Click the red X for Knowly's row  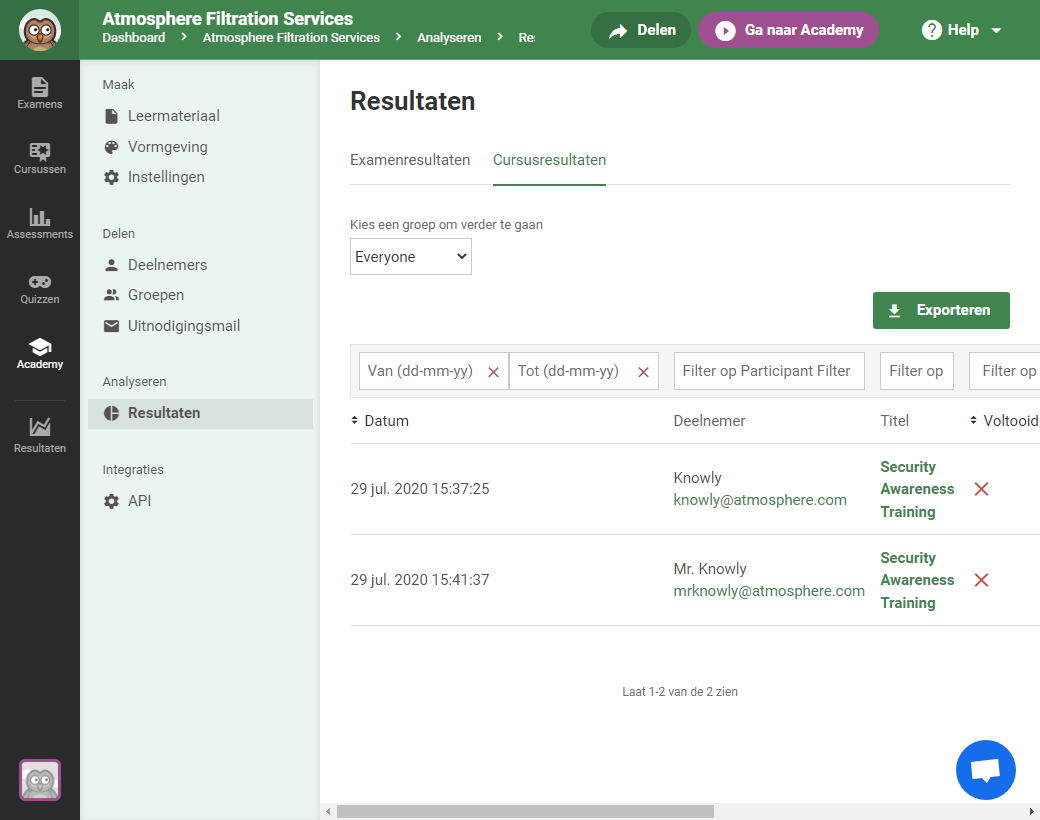click(x=982, y=489)
